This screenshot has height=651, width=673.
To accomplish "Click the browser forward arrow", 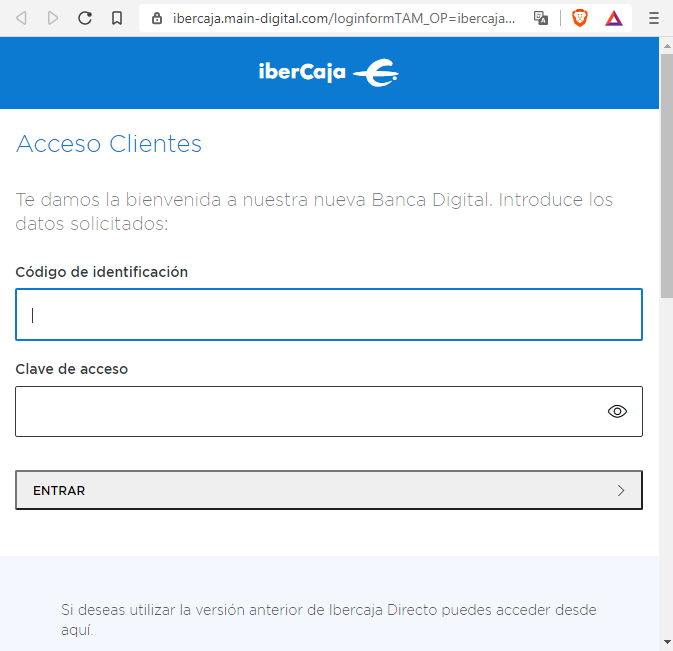I will pos(53,18).
